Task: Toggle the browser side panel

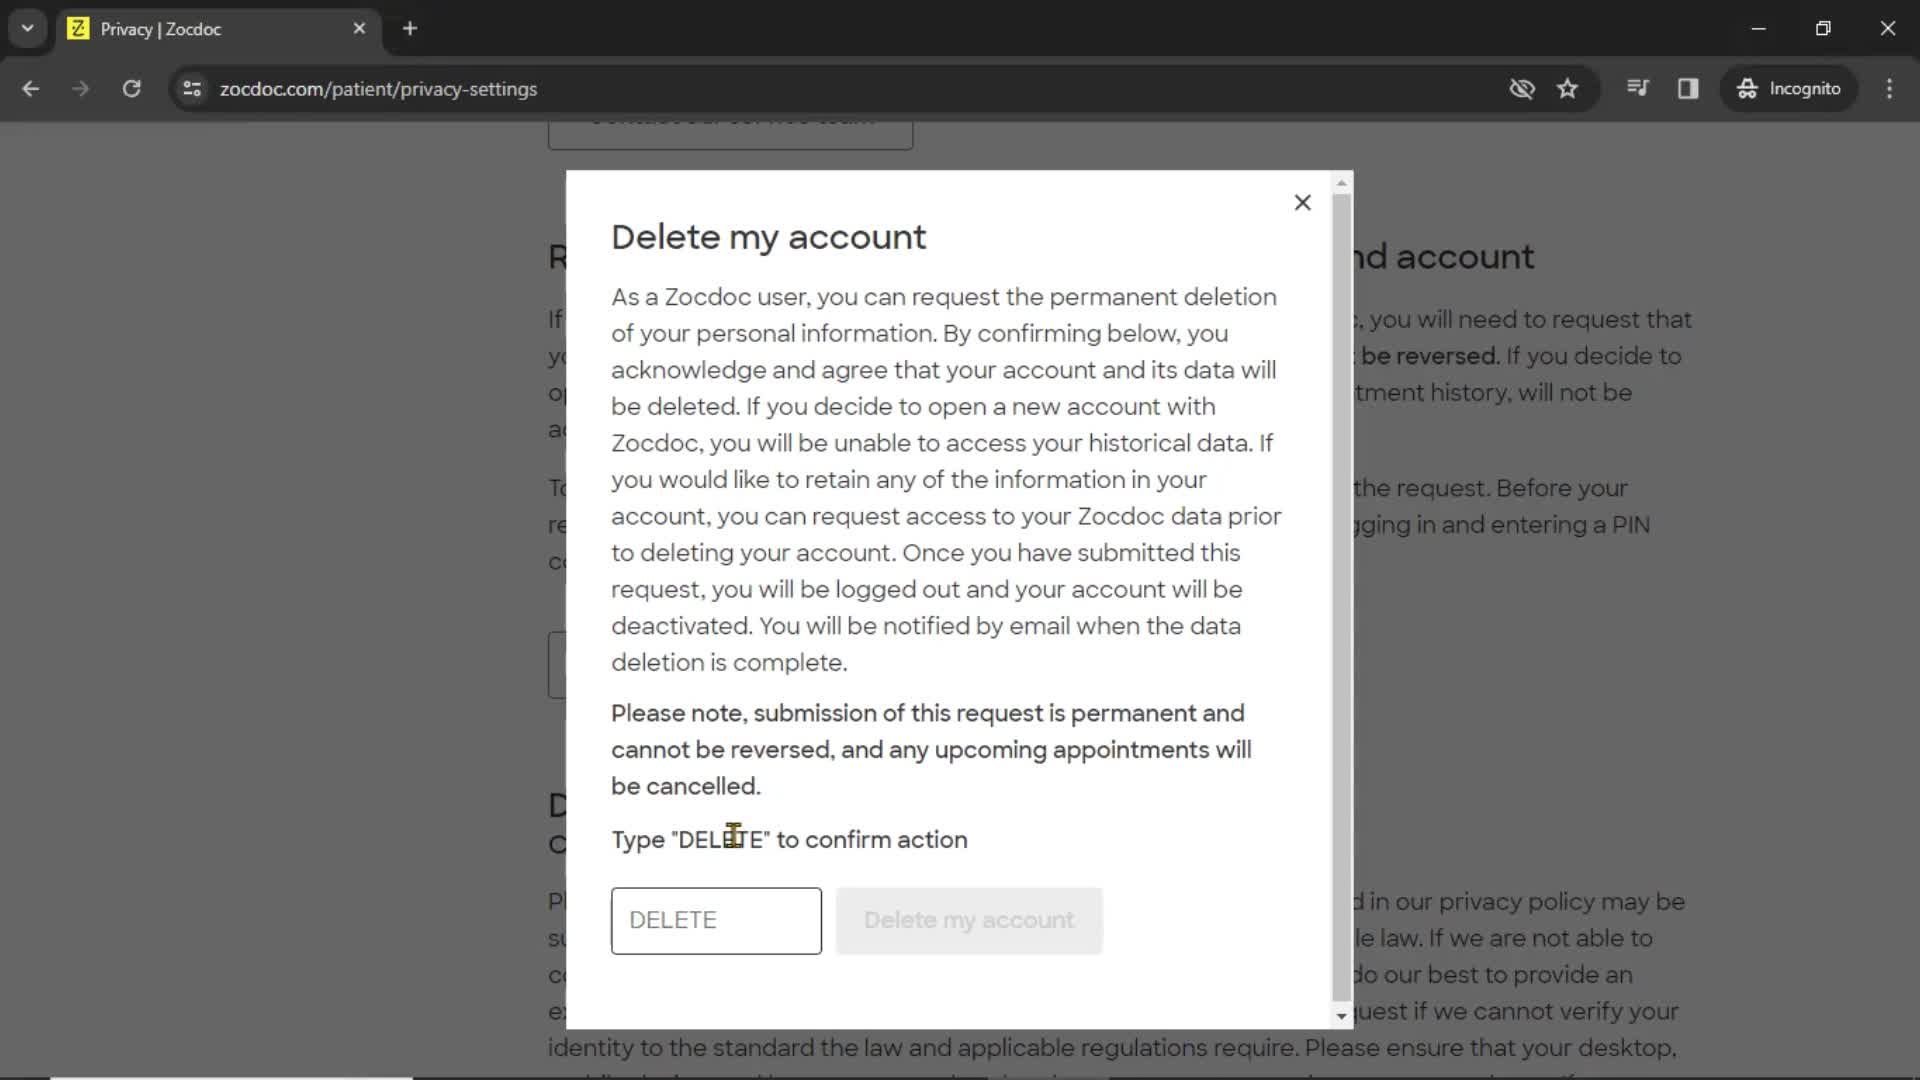Action: click(1688, 89)
